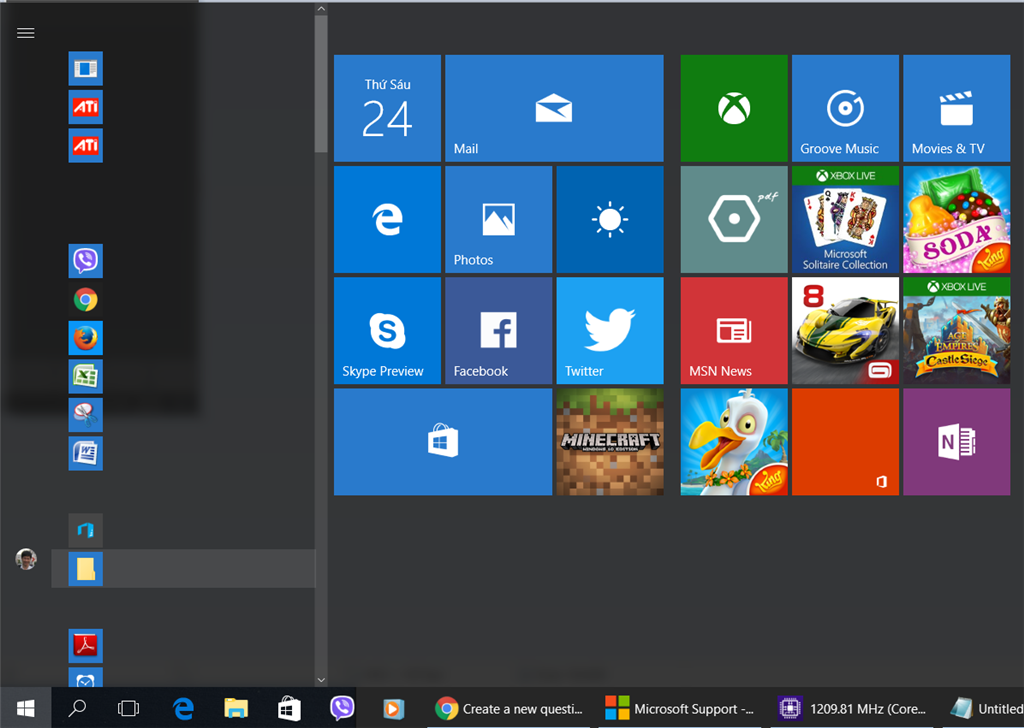Image resolution: width=1024 pixels, height=728 pixels.
Task: Open the Twitter tile
Action: (x=610, y=330)
